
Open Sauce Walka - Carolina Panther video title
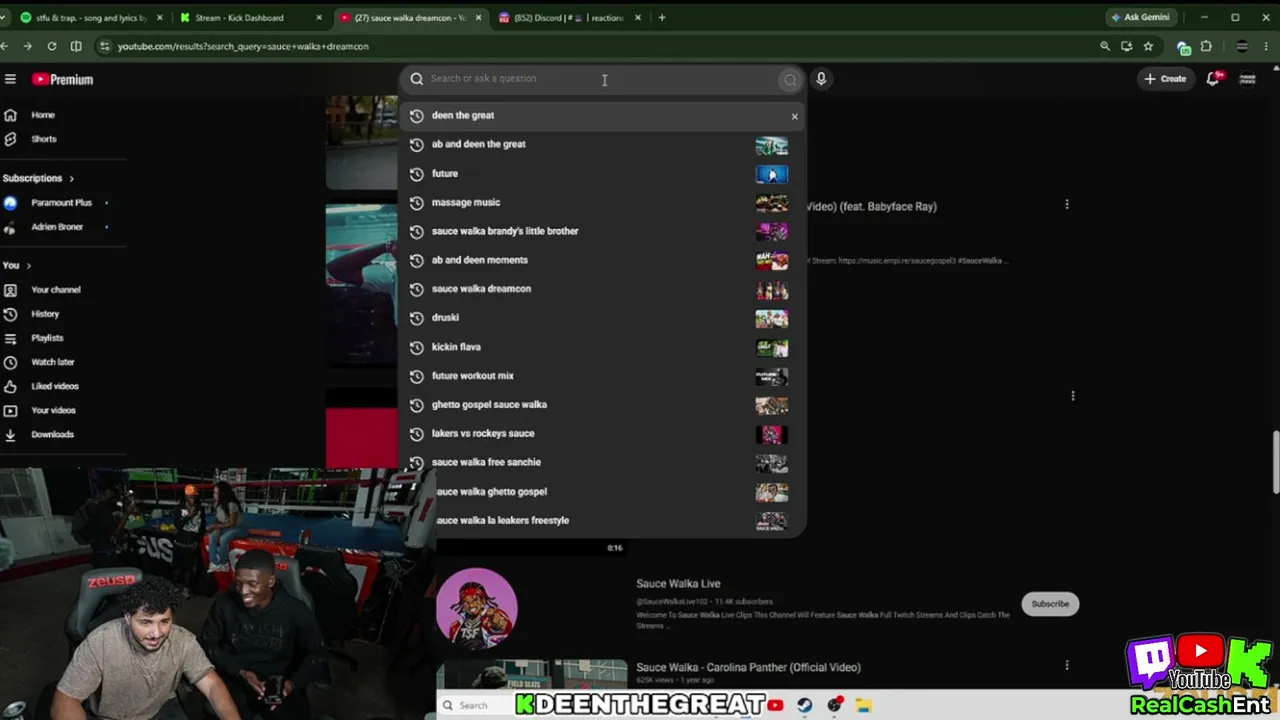(748, 667)
